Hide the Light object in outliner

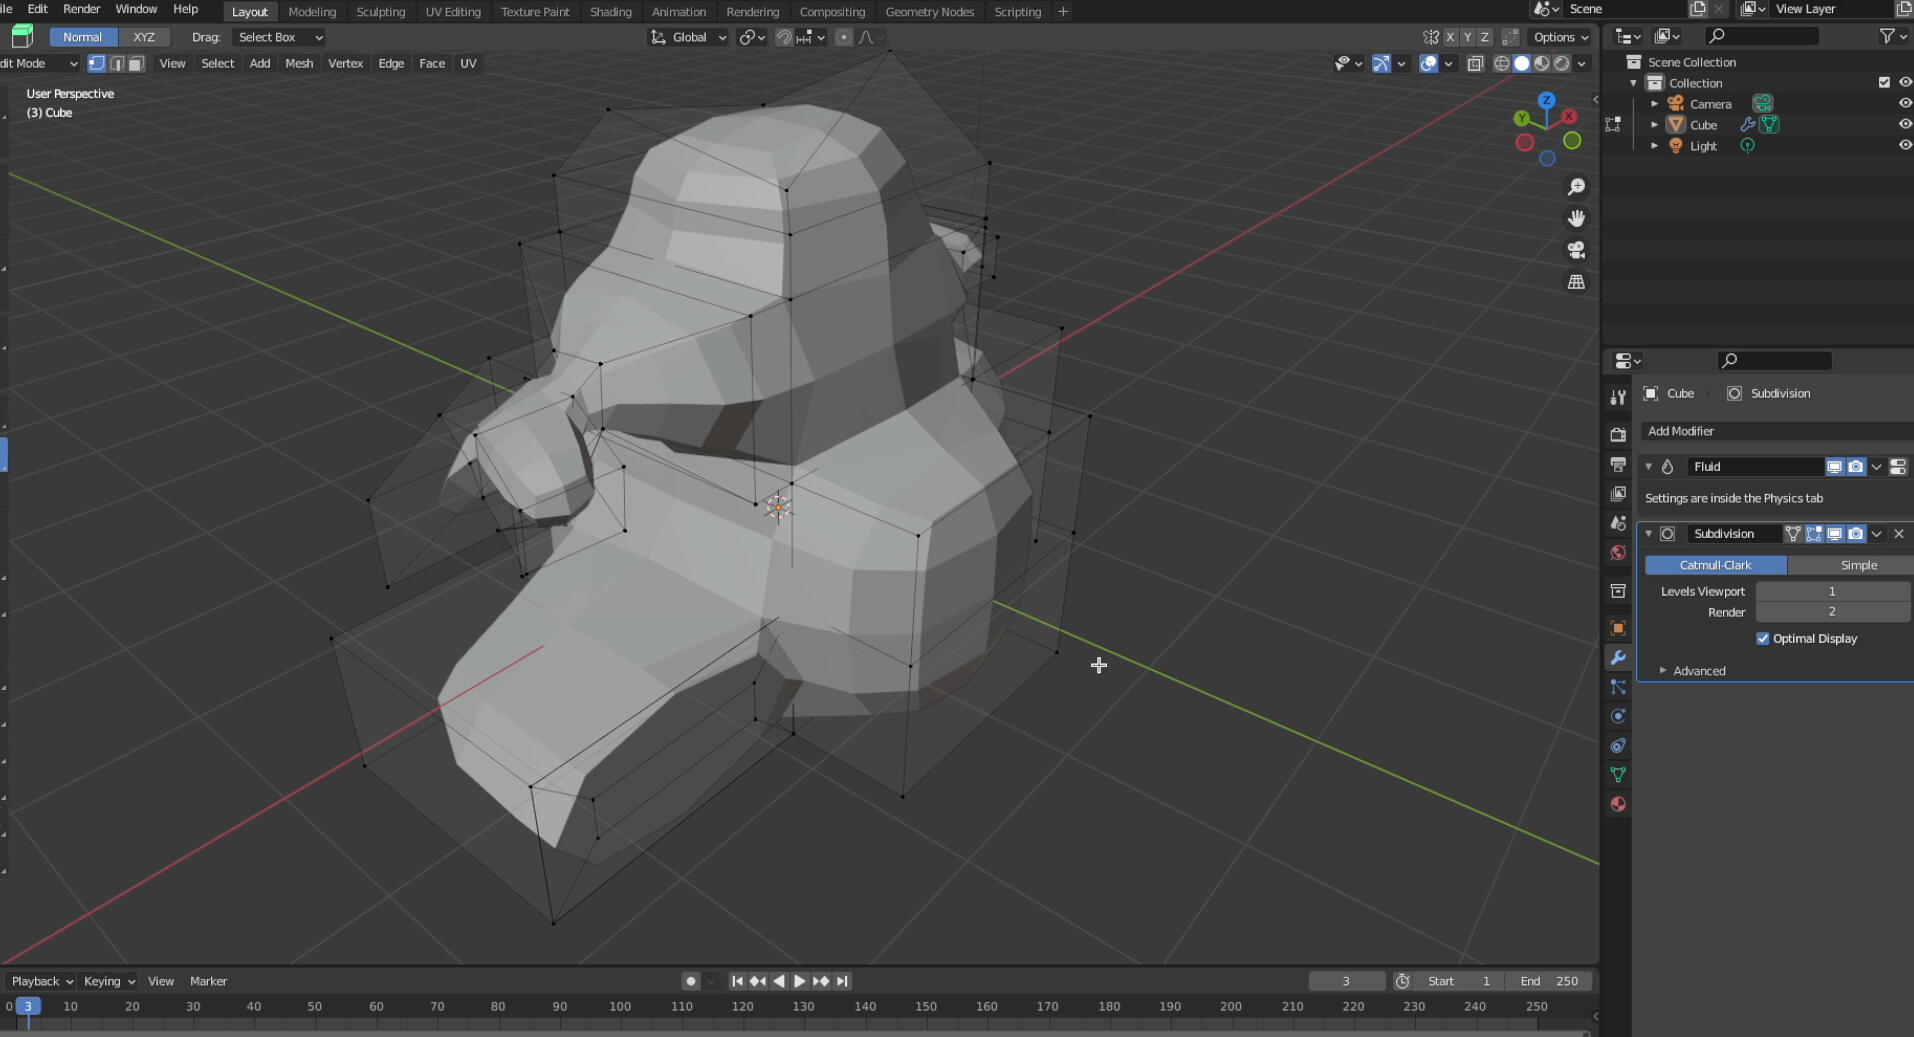point(1904,145)
